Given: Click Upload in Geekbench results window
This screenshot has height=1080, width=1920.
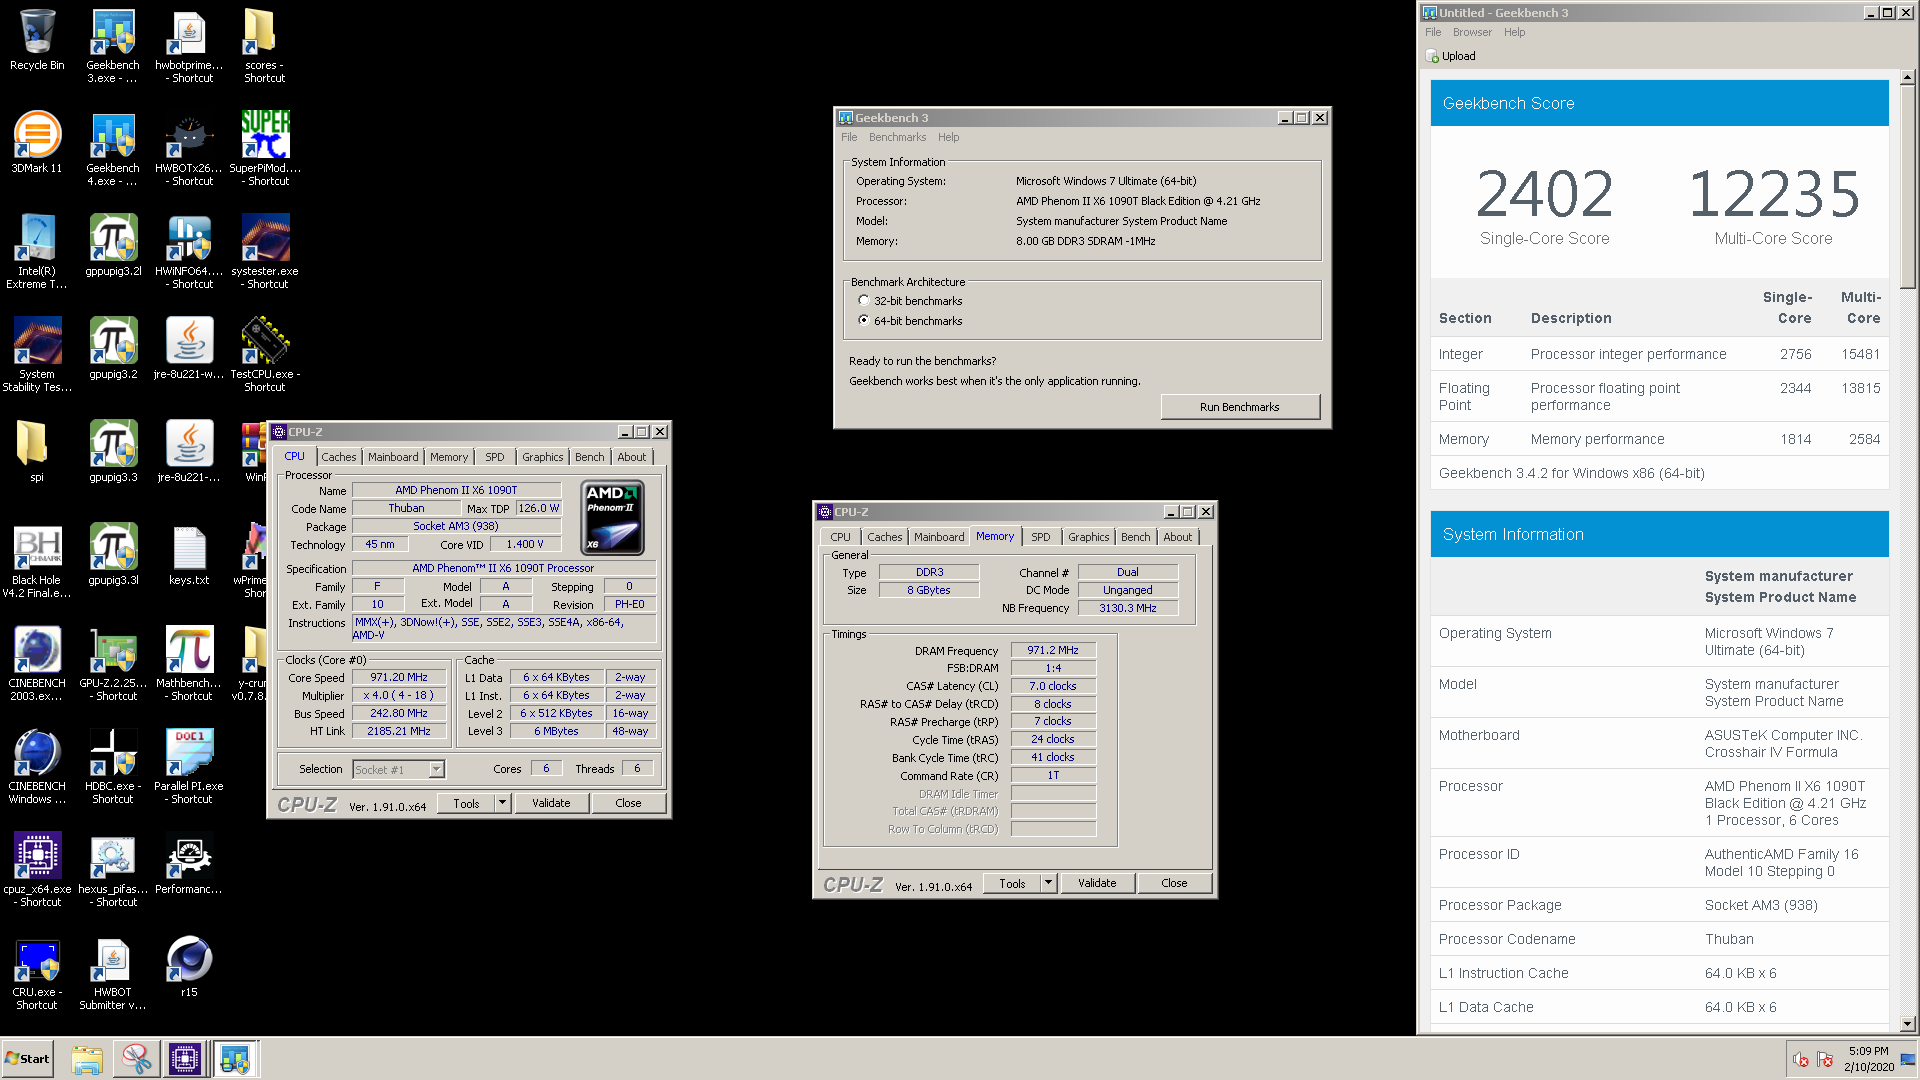Looking at the screenshot, I should click(x=1451, y=56).
